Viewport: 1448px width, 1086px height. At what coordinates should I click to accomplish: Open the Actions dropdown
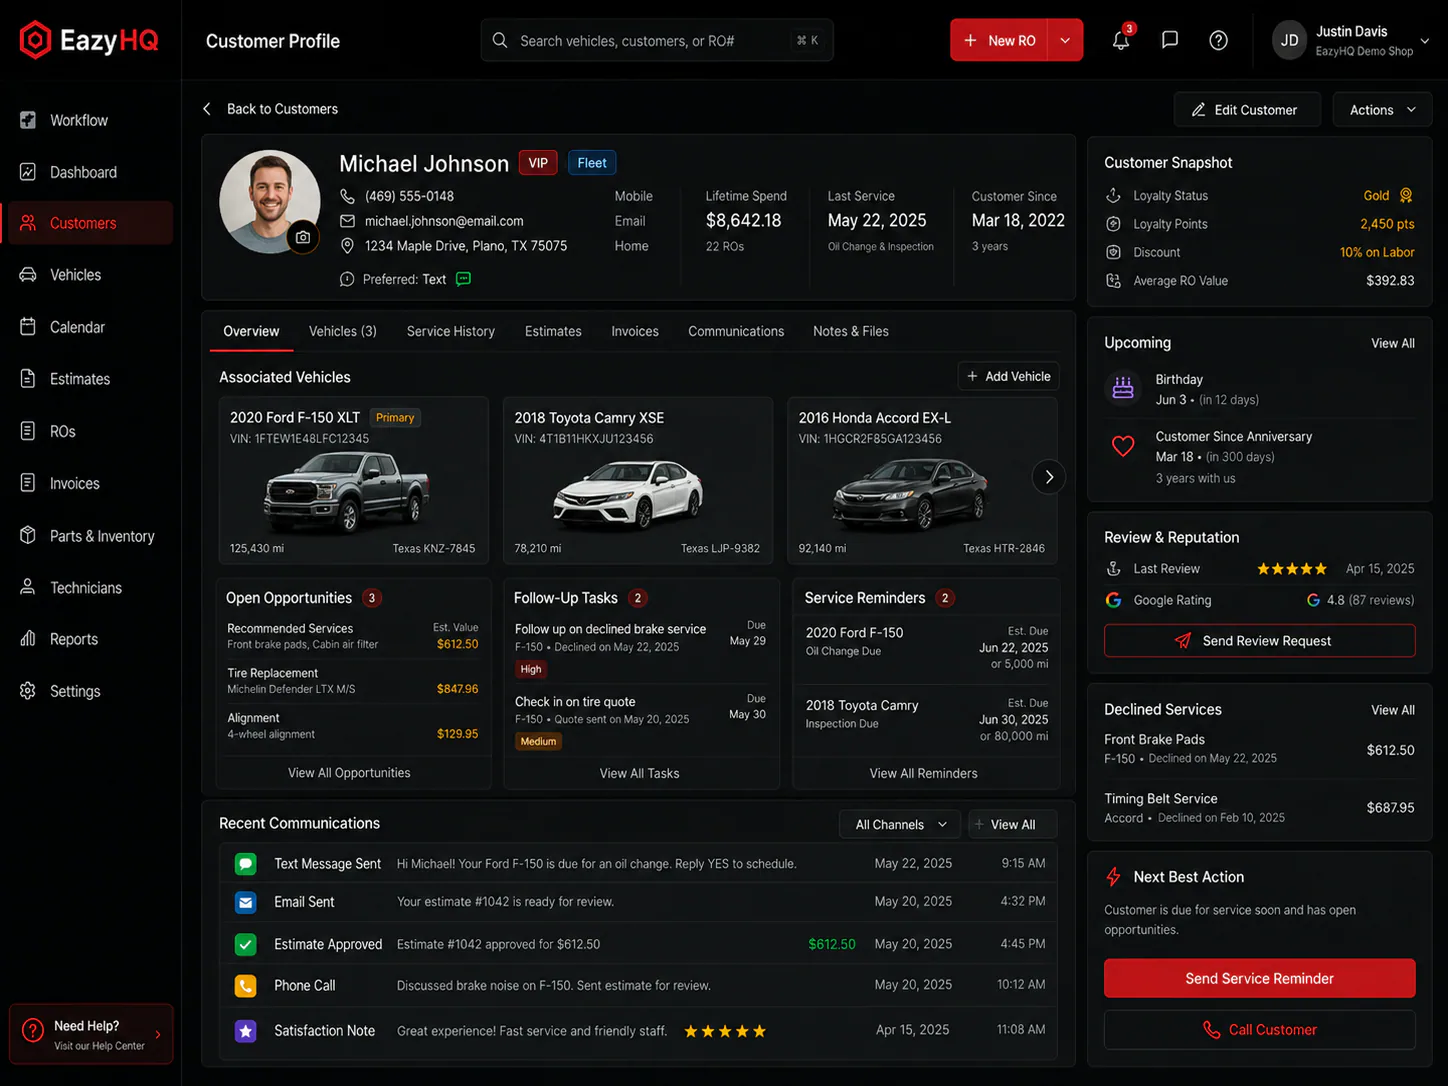pos(1382,110)
